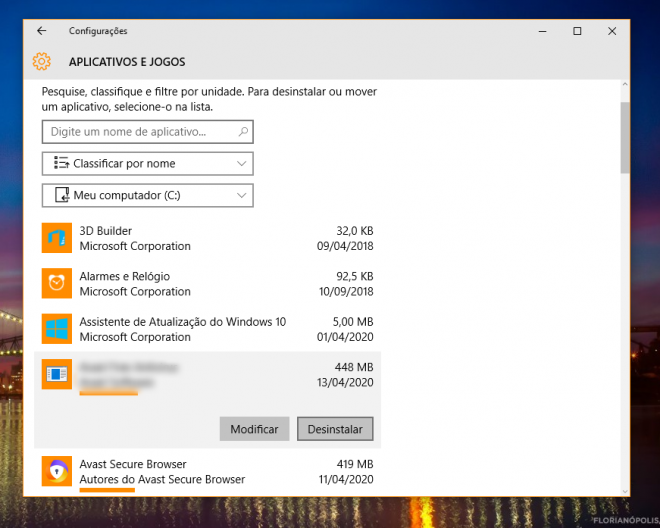
Task: Click the 419 MB size value
Action: (x=355, y=464)
